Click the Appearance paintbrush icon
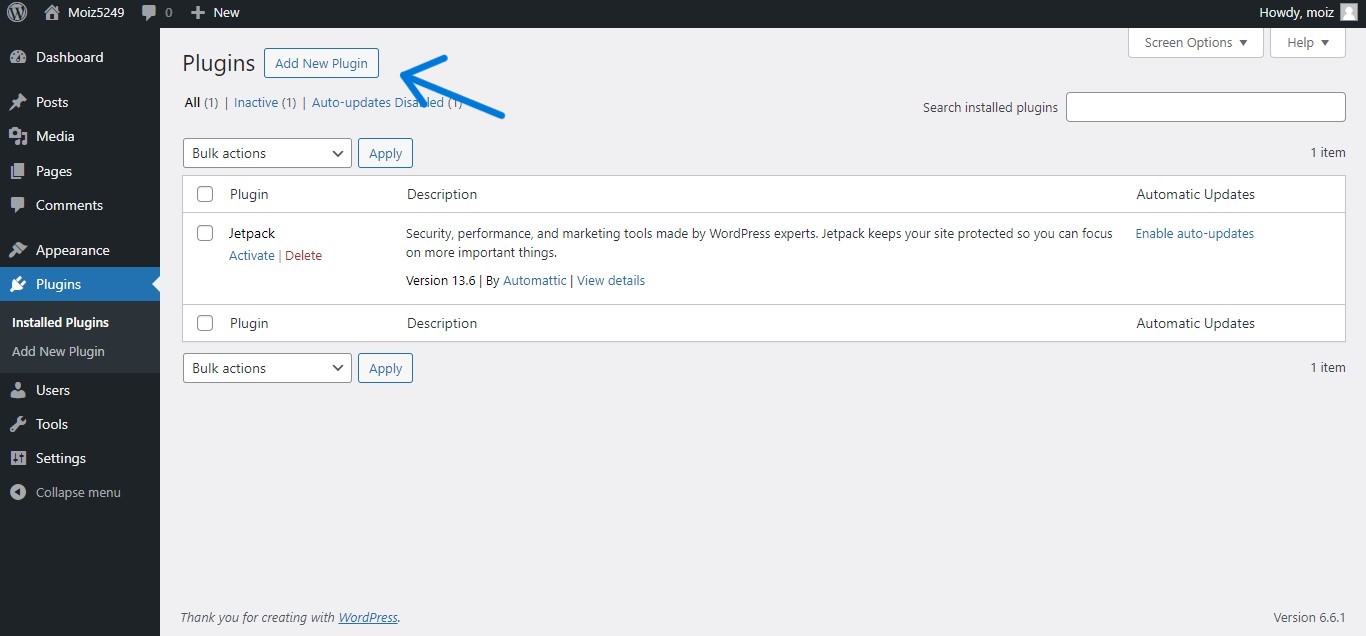 (18, 250)
